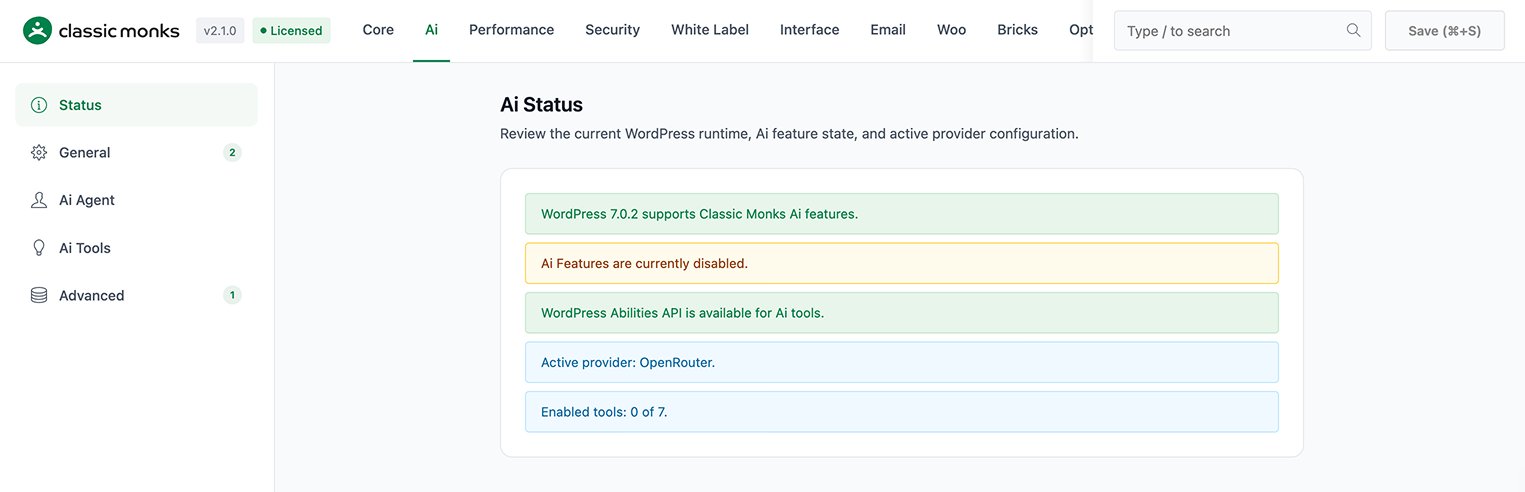Viewport: 1525px width, 492px height.
Task: Open the Woo tab
Action: [951, 30]
